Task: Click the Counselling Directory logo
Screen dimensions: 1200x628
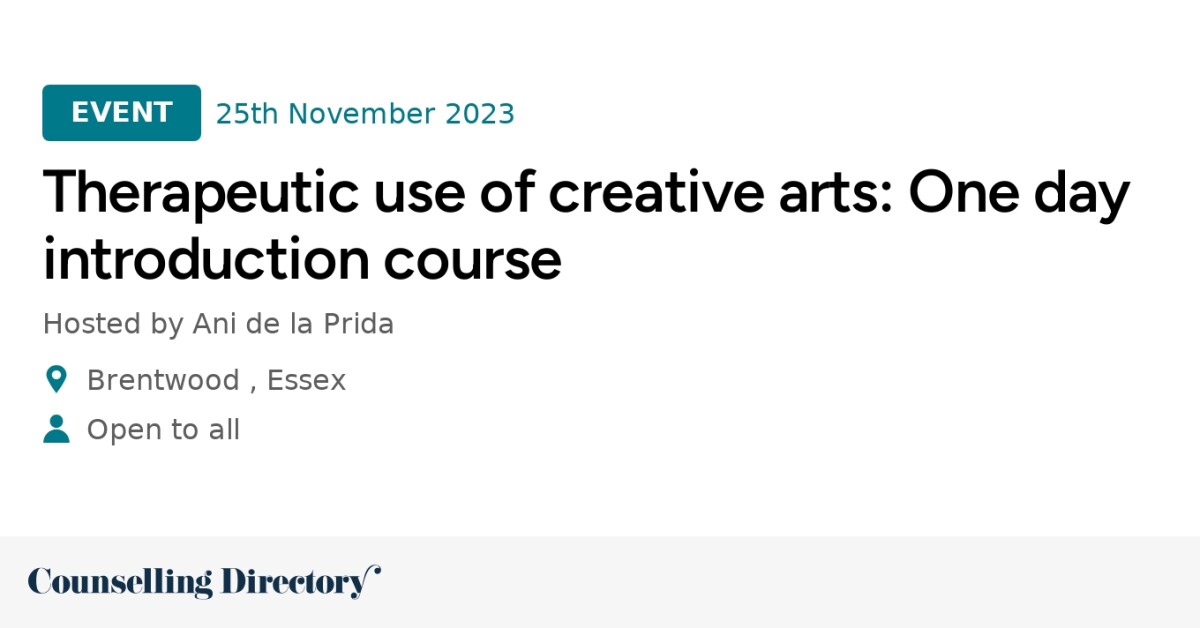Action: coord(204,582)
